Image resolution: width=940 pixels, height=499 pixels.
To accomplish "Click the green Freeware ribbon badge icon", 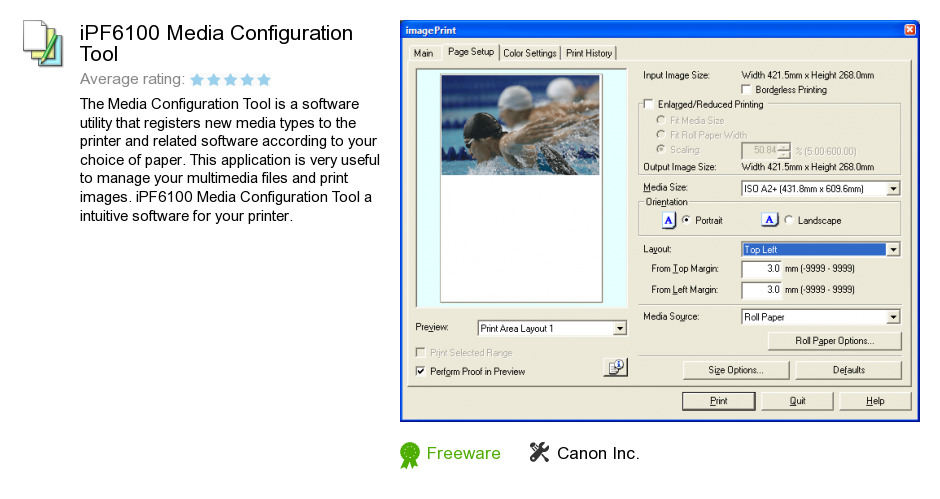I will point(410,455).
